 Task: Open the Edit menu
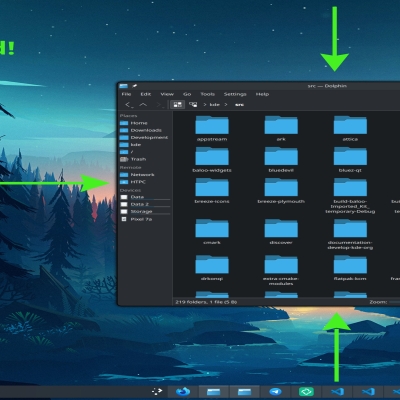pos(145,94)
